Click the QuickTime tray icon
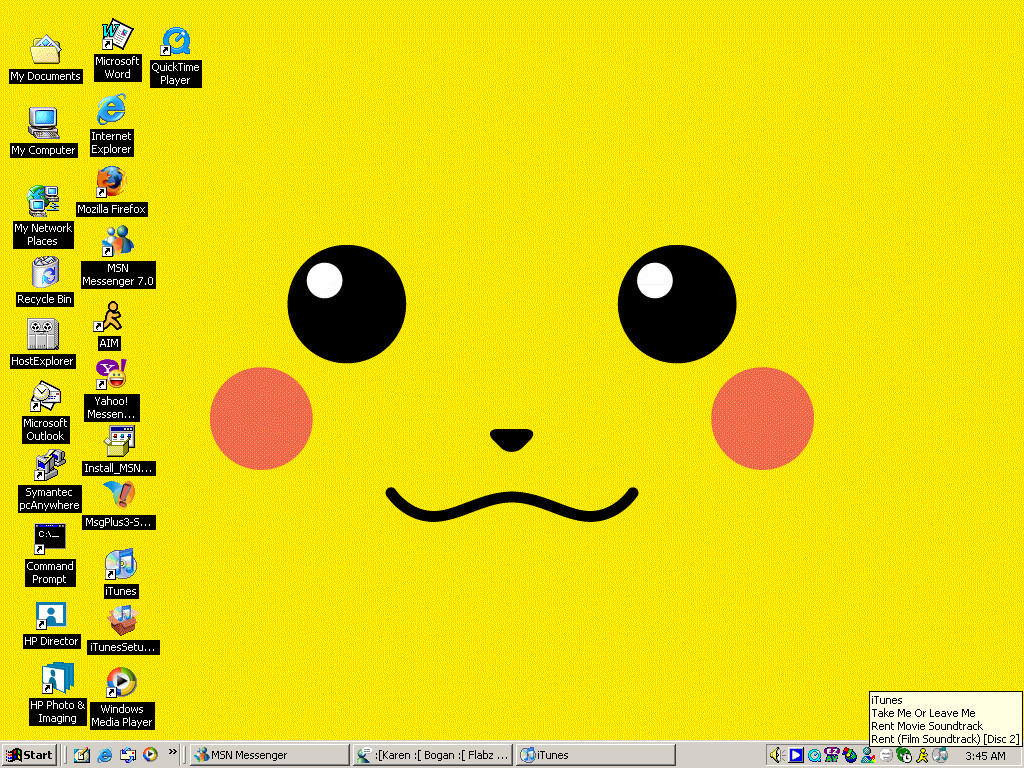 814,756
